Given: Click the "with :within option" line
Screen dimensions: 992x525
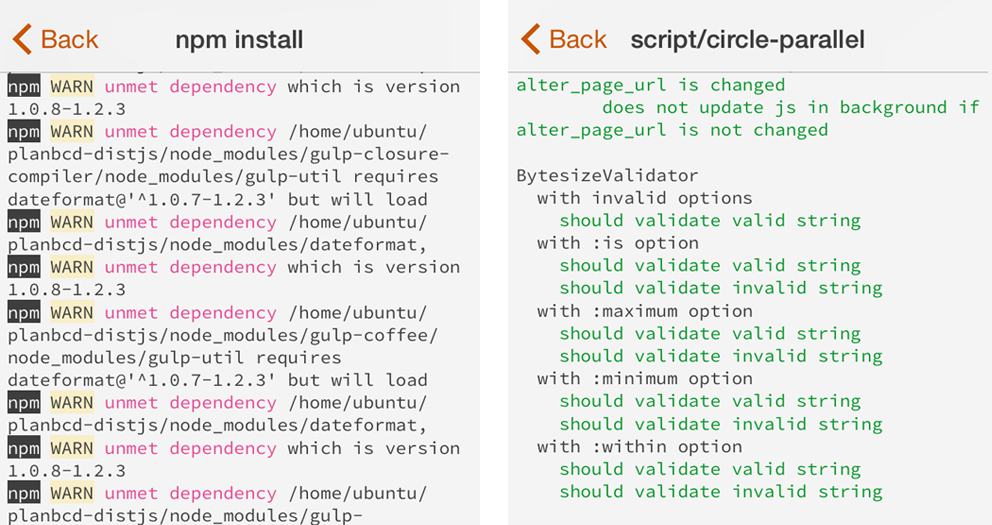Looking at the screenshot, I should (639, 447).
